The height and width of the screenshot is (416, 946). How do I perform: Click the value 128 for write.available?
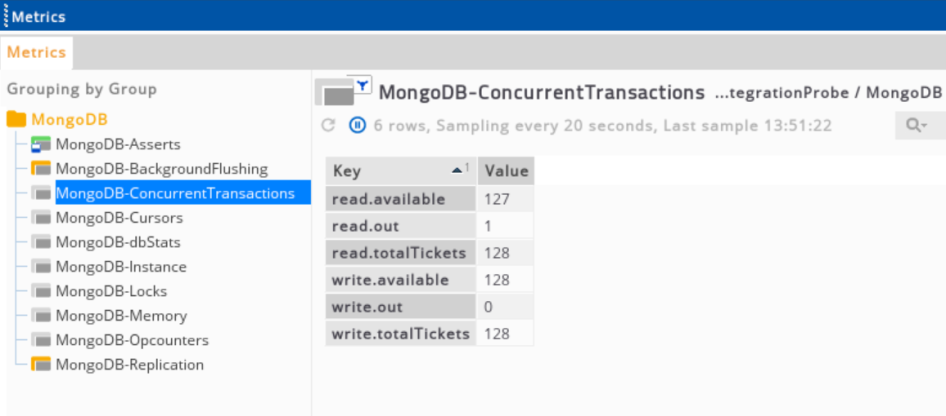pyautogui.click(x=506, y=280)
